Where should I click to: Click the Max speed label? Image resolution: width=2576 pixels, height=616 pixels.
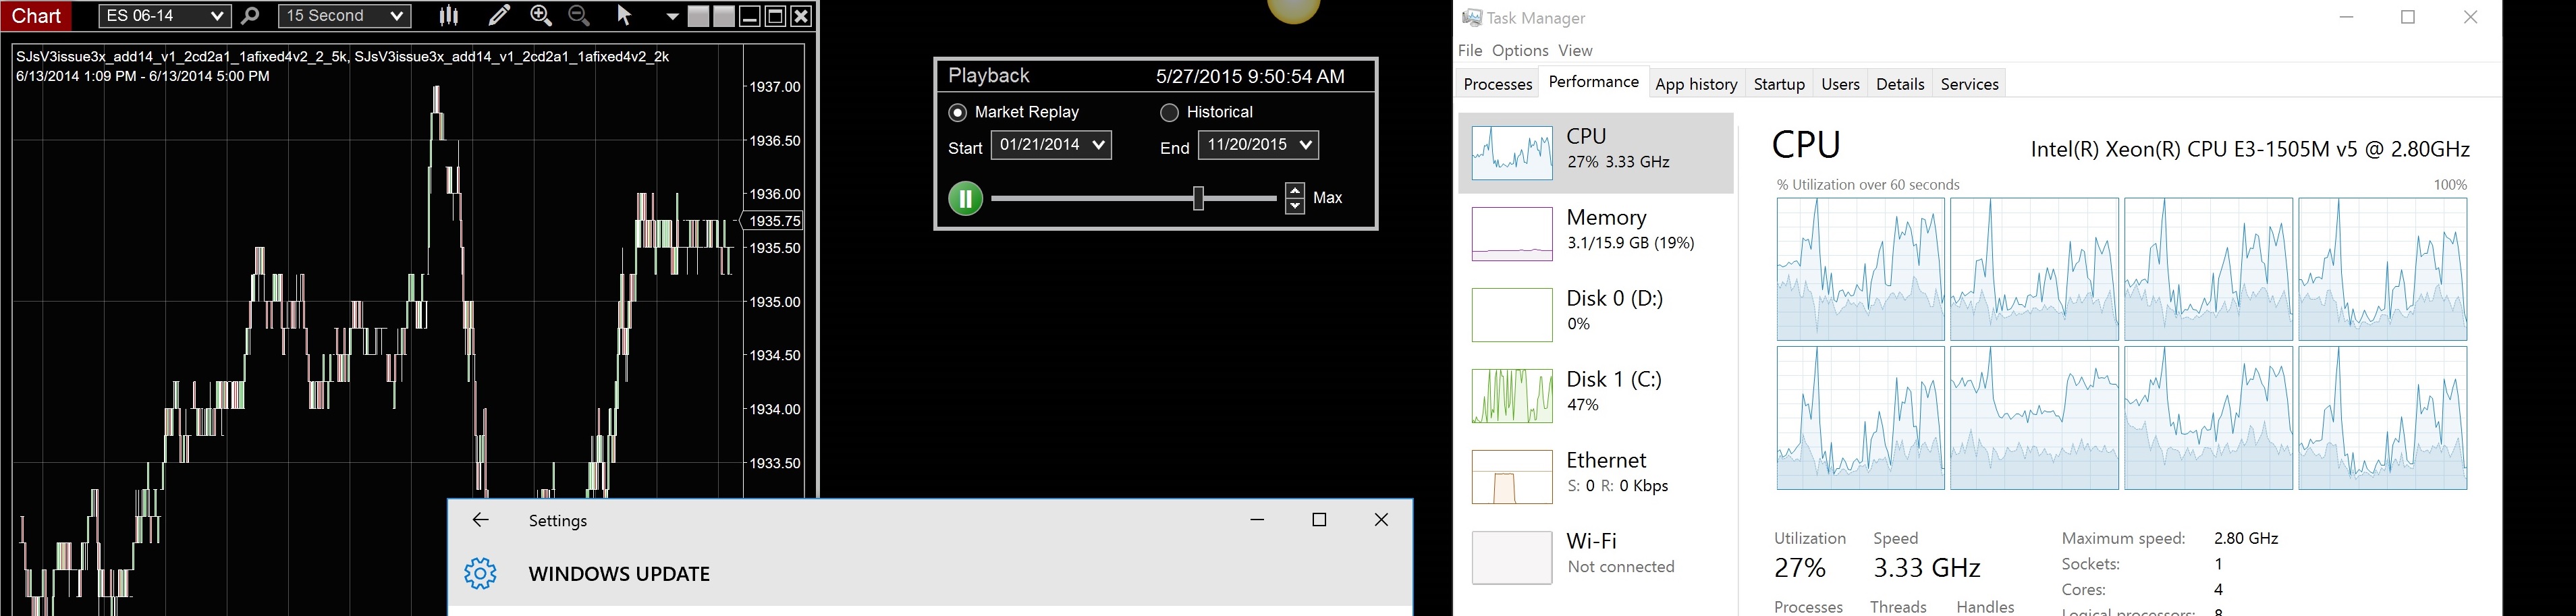pos(1327,198)
